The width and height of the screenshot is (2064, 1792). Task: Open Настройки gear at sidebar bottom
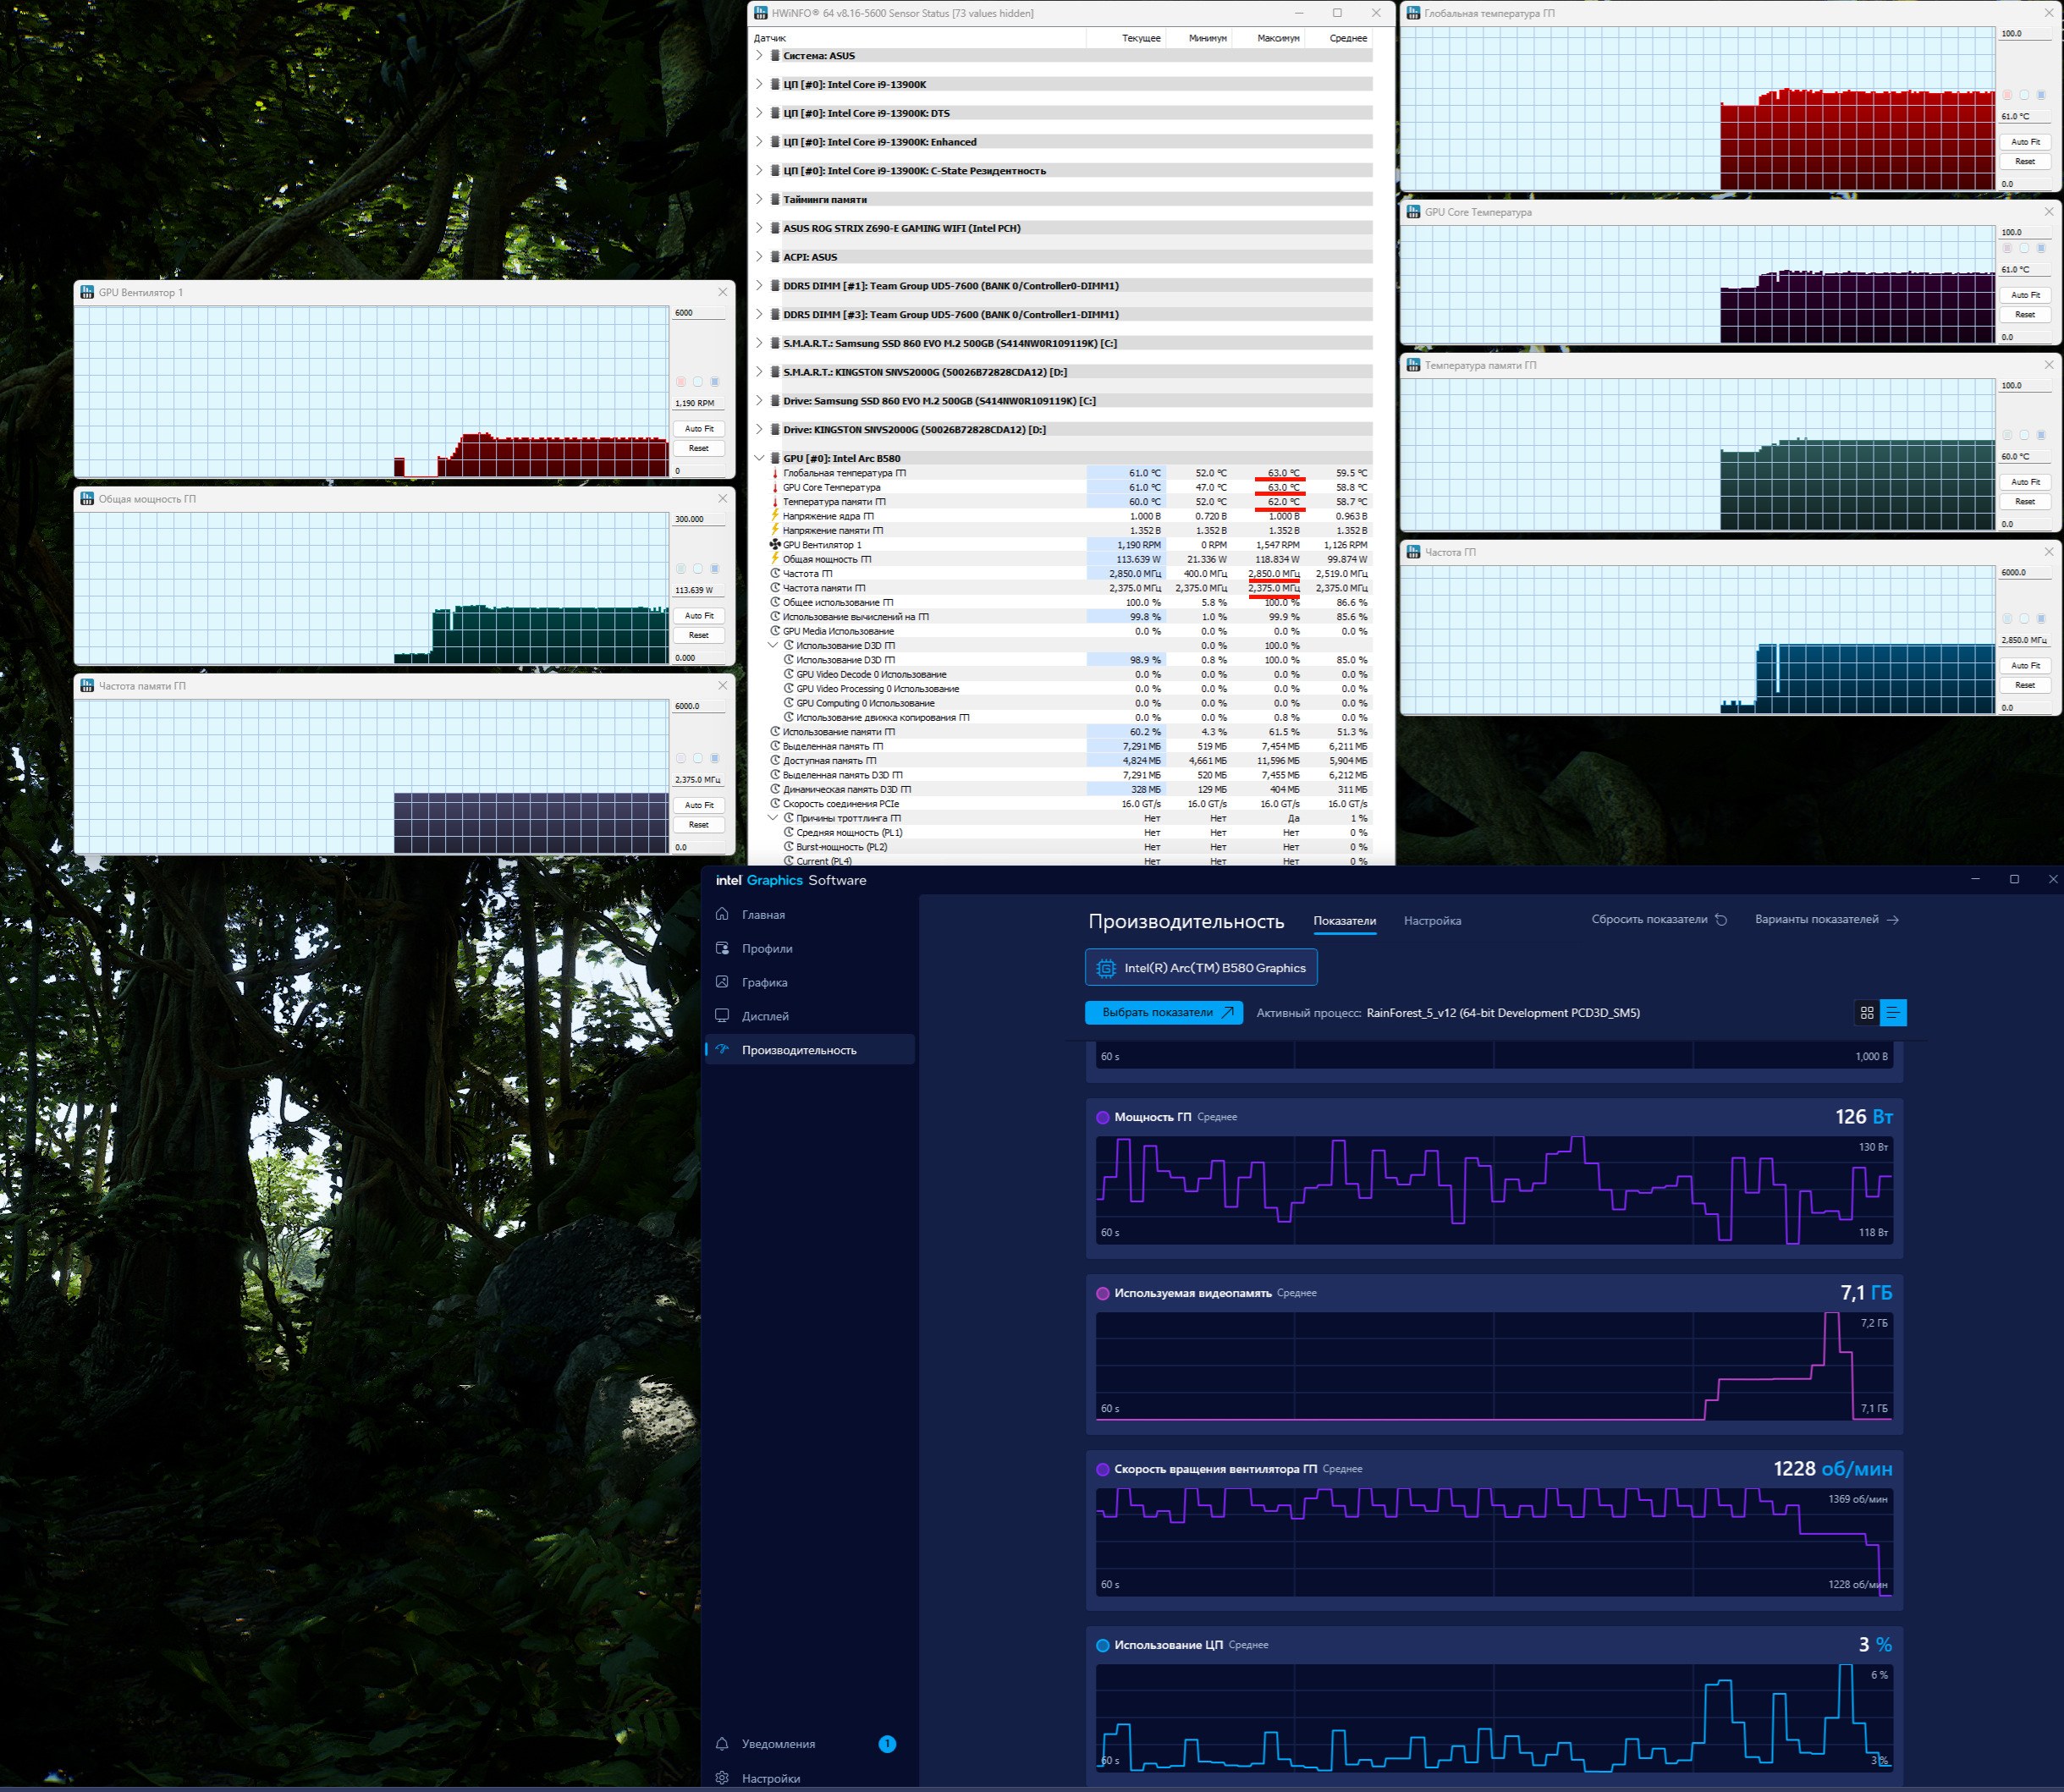(770, 1778)
